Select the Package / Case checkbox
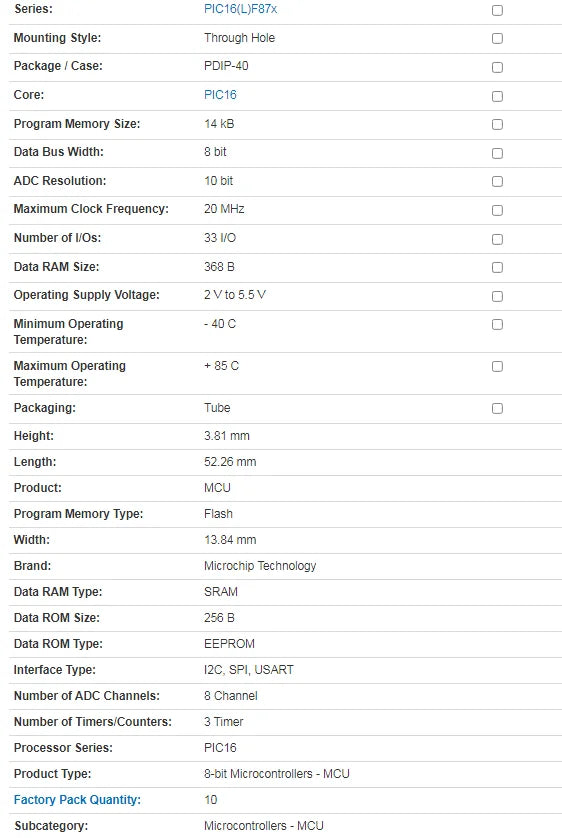562x838 pixels. tap(497, 67)
